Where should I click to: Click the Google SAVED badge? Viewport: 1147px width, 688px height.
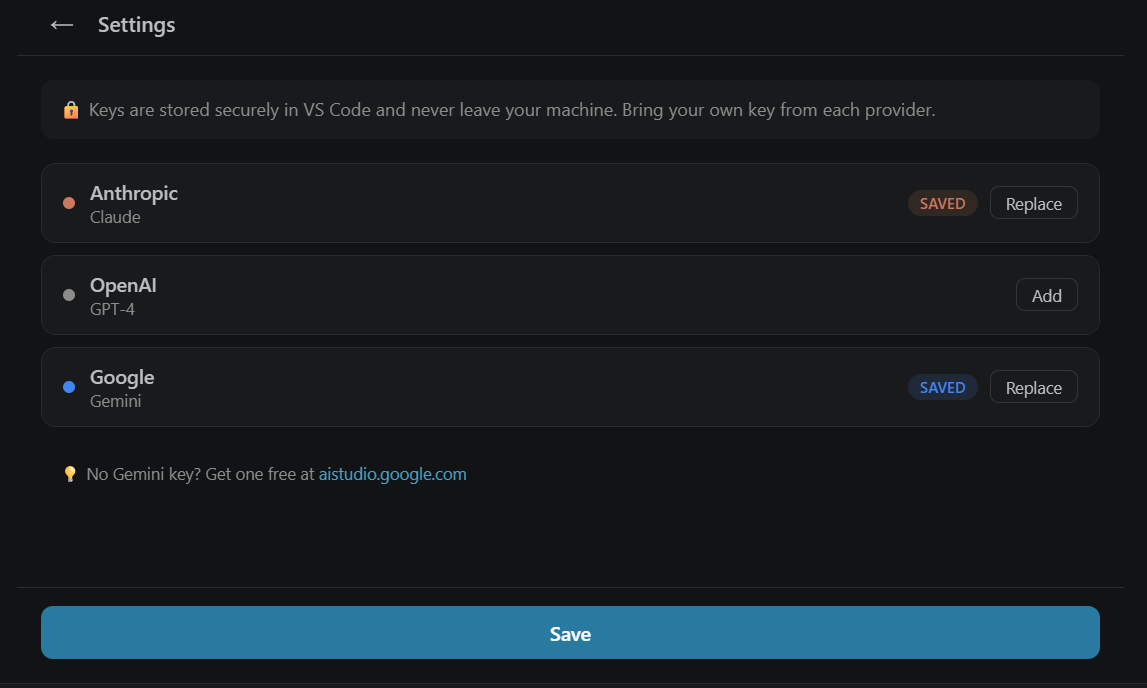point(942,388)
